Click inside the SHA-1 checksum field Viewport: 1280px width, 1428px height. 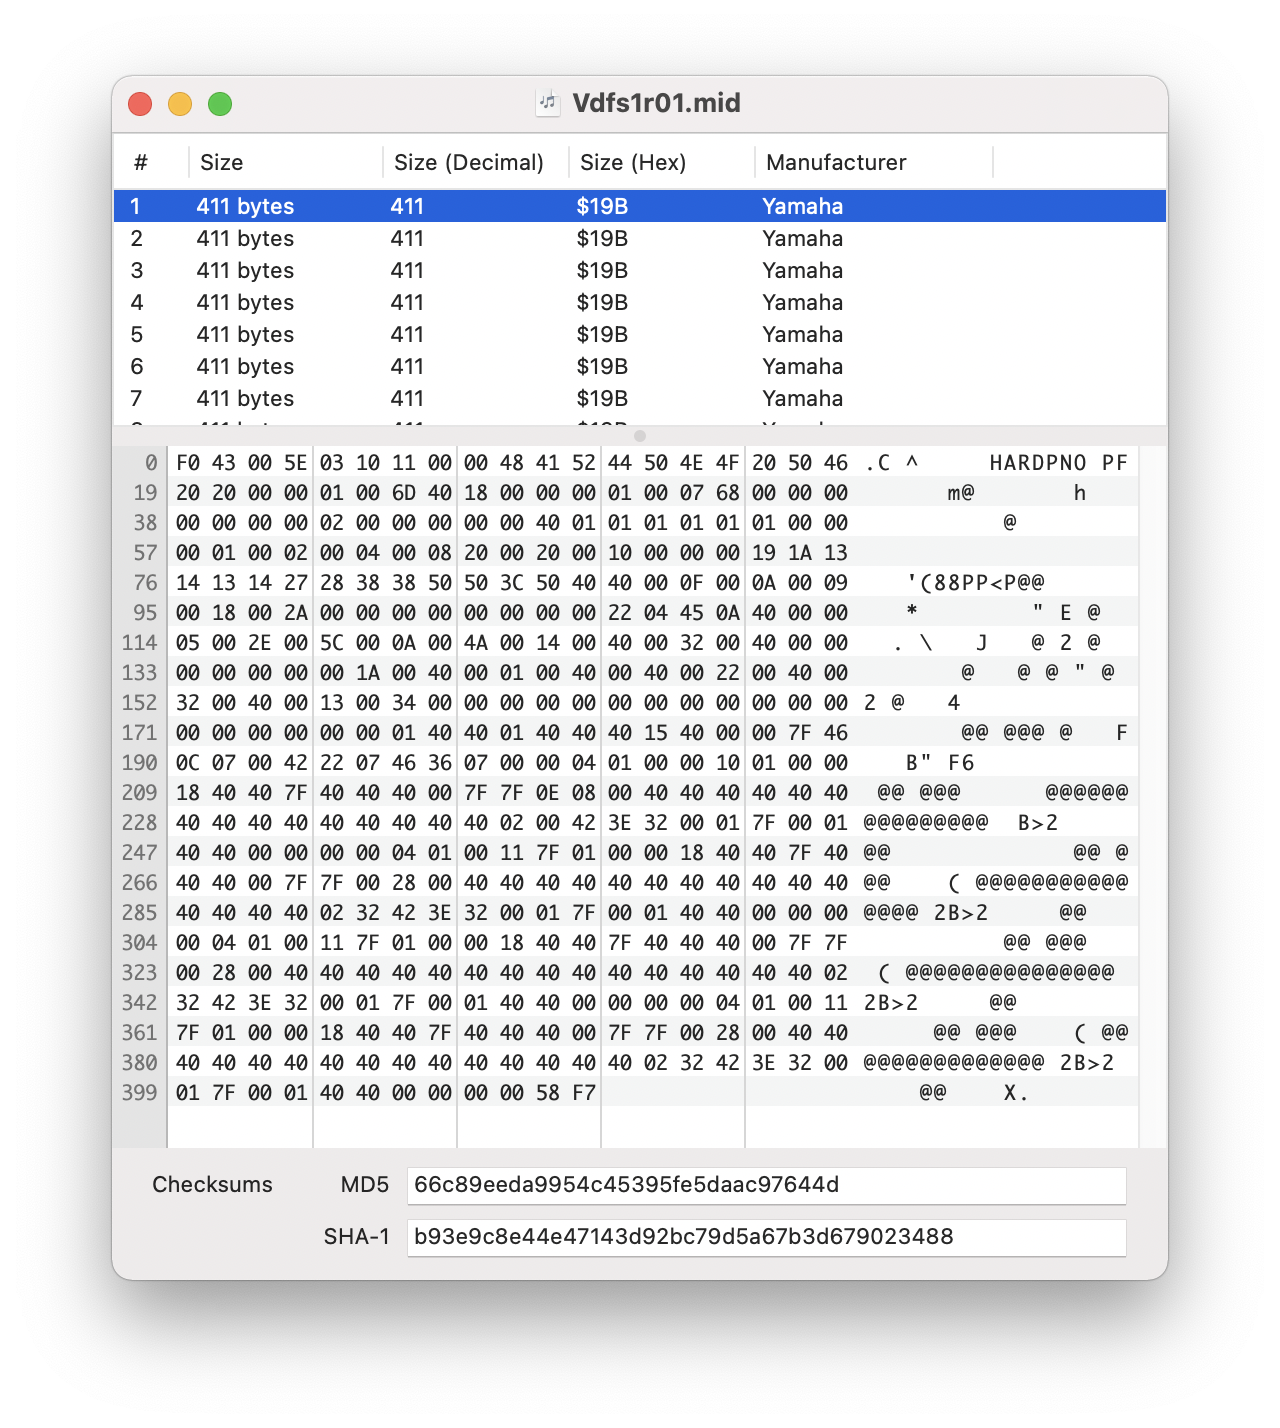tap(767, 1237)
